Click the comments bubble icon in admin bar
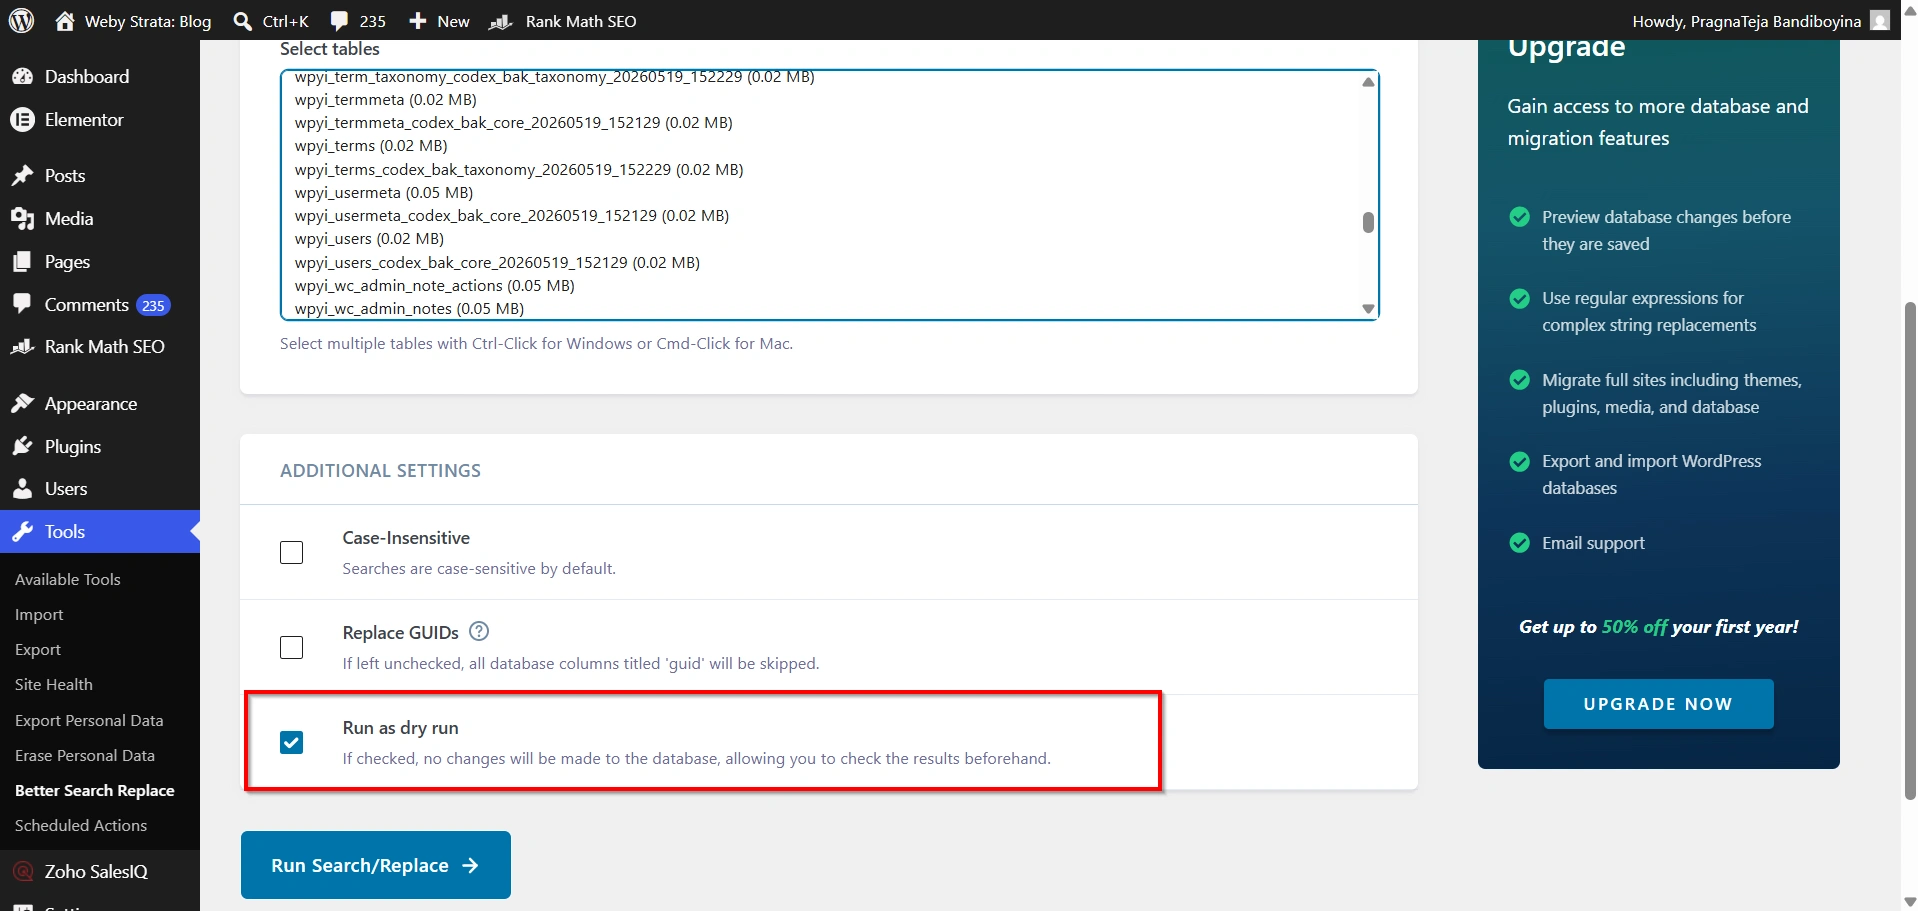This screenshot has height=911, width=1918. (340, 21)
